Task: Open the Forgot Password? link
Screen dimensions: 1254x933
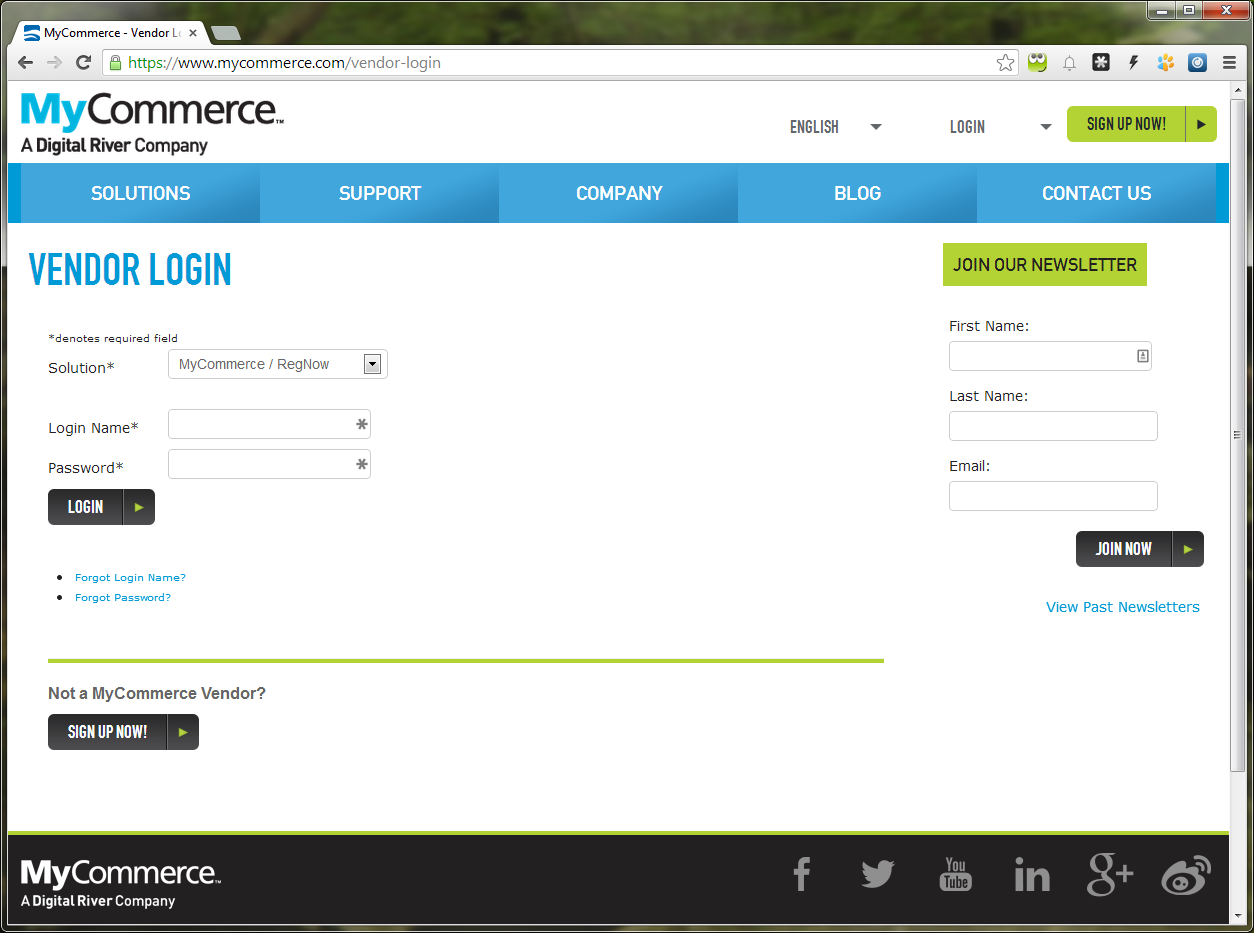Action: point(123,598)
